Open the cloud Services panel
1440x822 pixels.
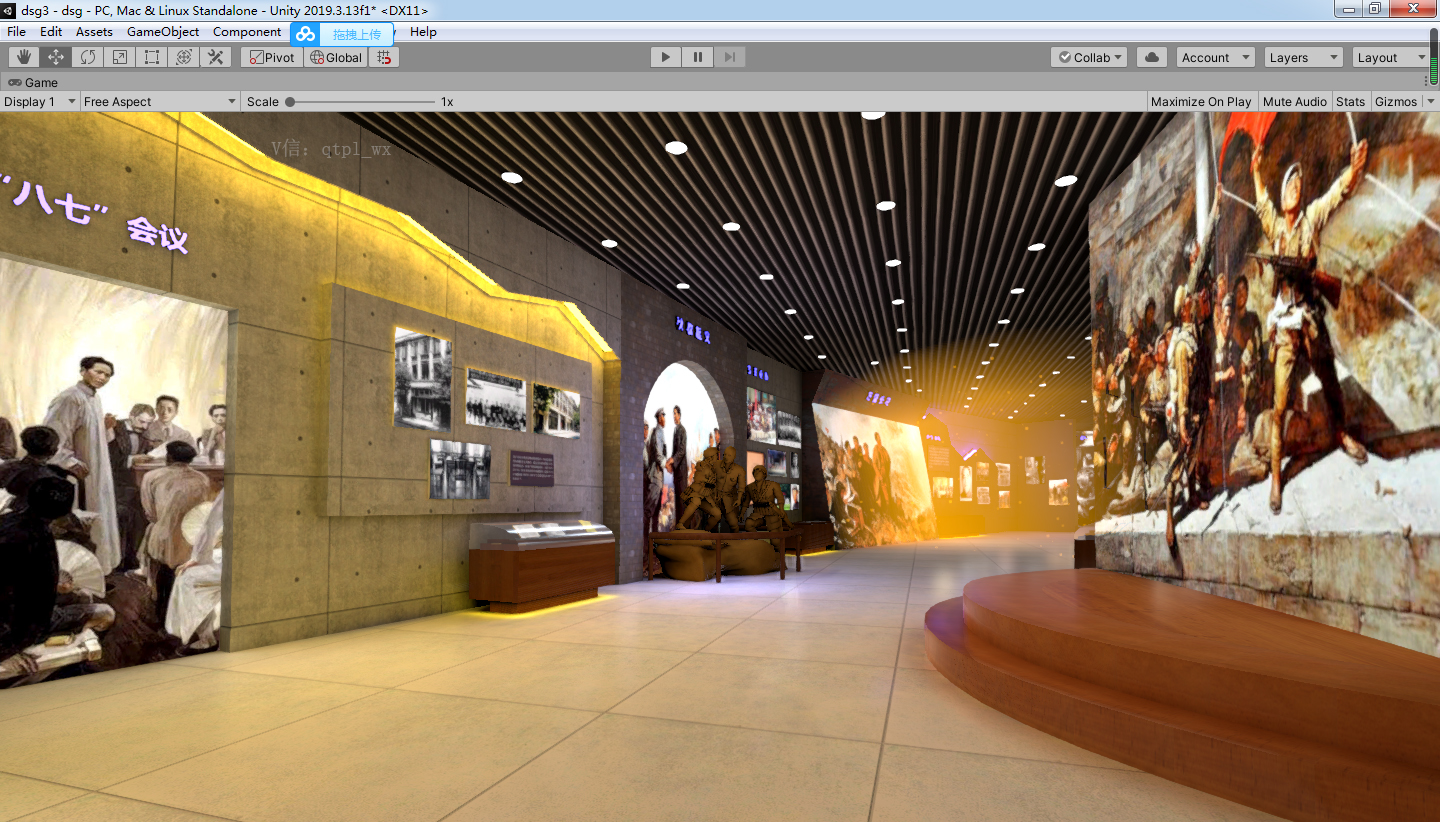1152,57
